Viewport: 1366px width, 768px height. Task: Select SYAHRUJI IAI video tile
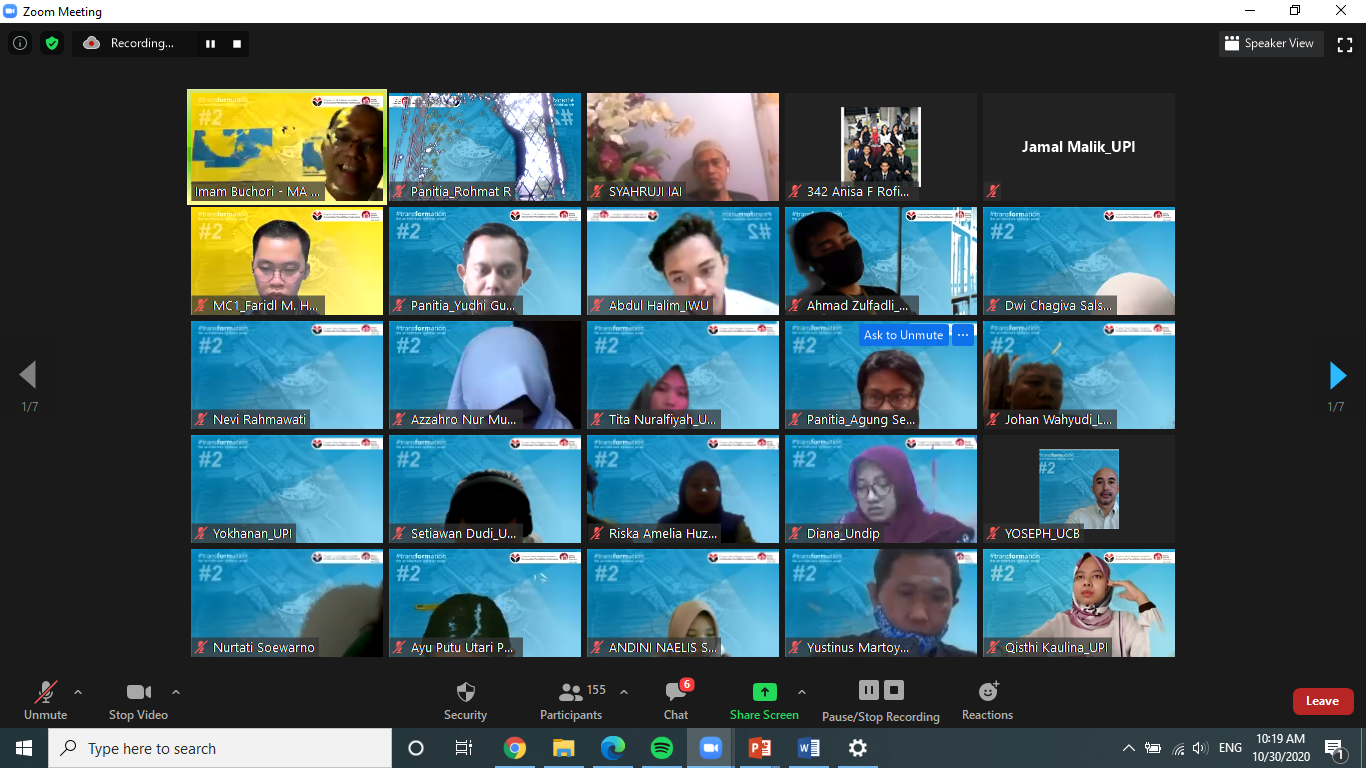point(683,147)
